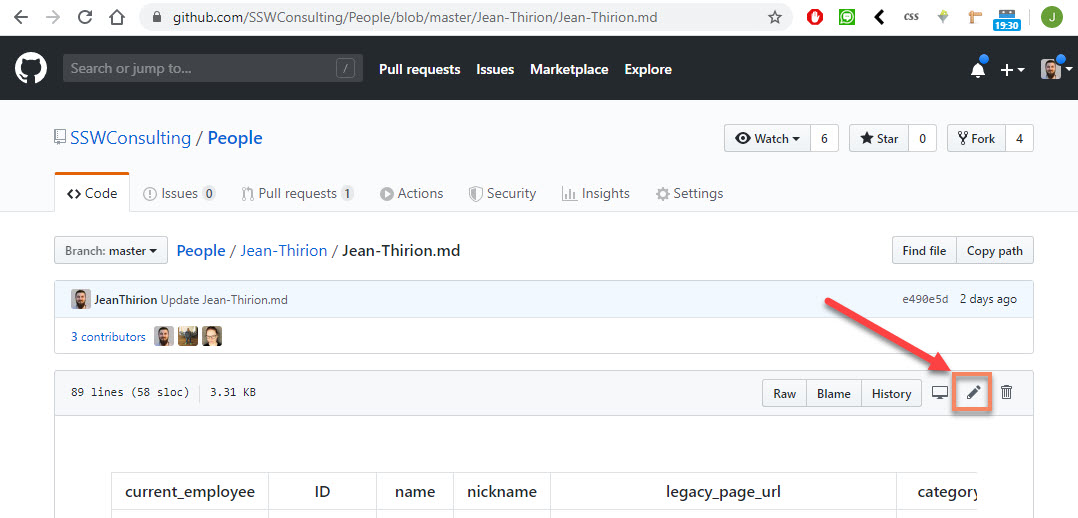Reload the page
The image size is (1078, 518).
85,17
